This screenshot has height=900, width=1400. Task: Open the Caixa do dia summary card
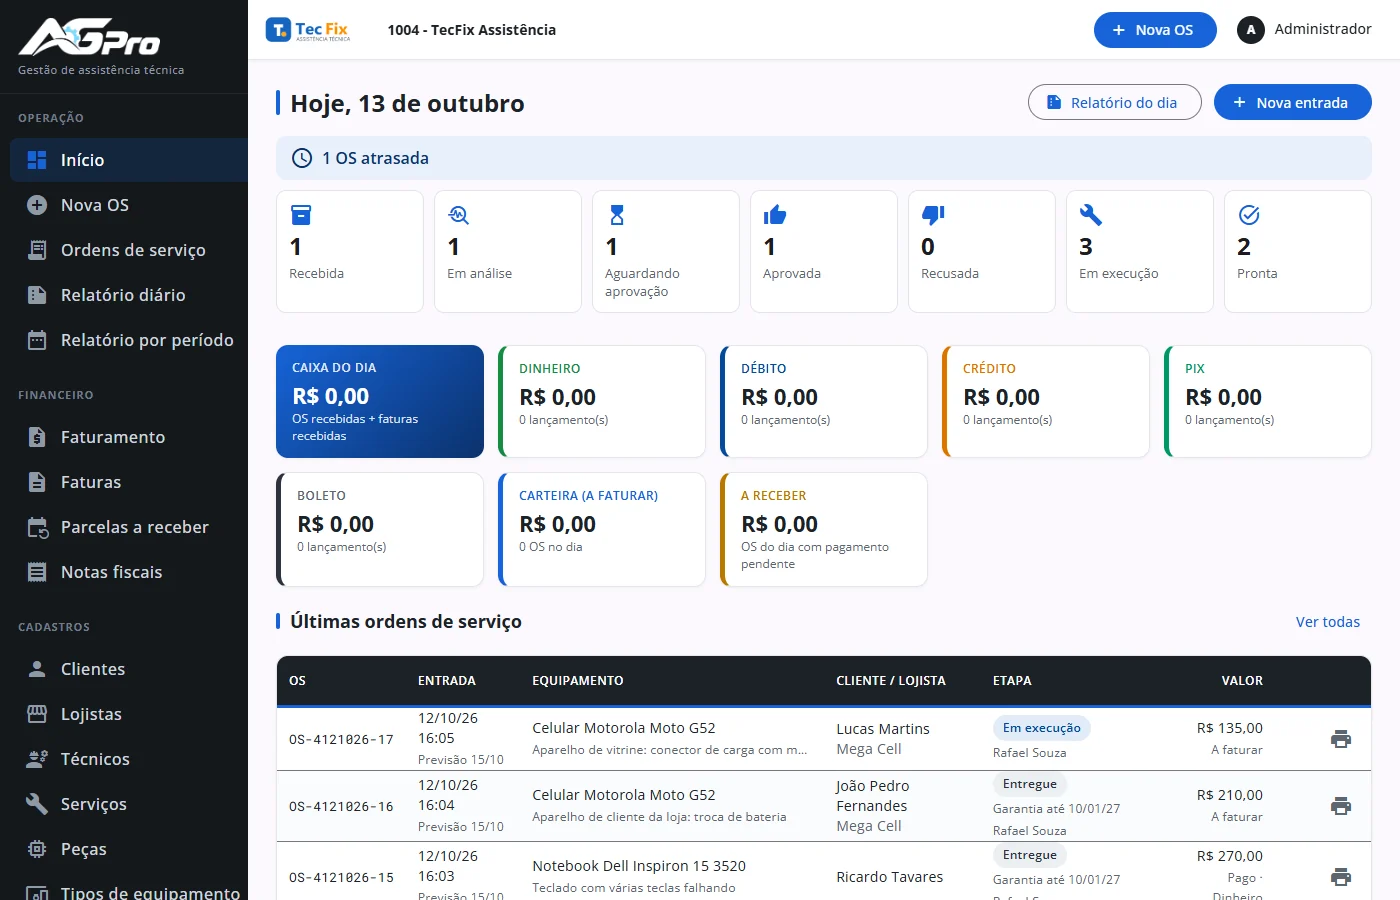pos(380,401)
